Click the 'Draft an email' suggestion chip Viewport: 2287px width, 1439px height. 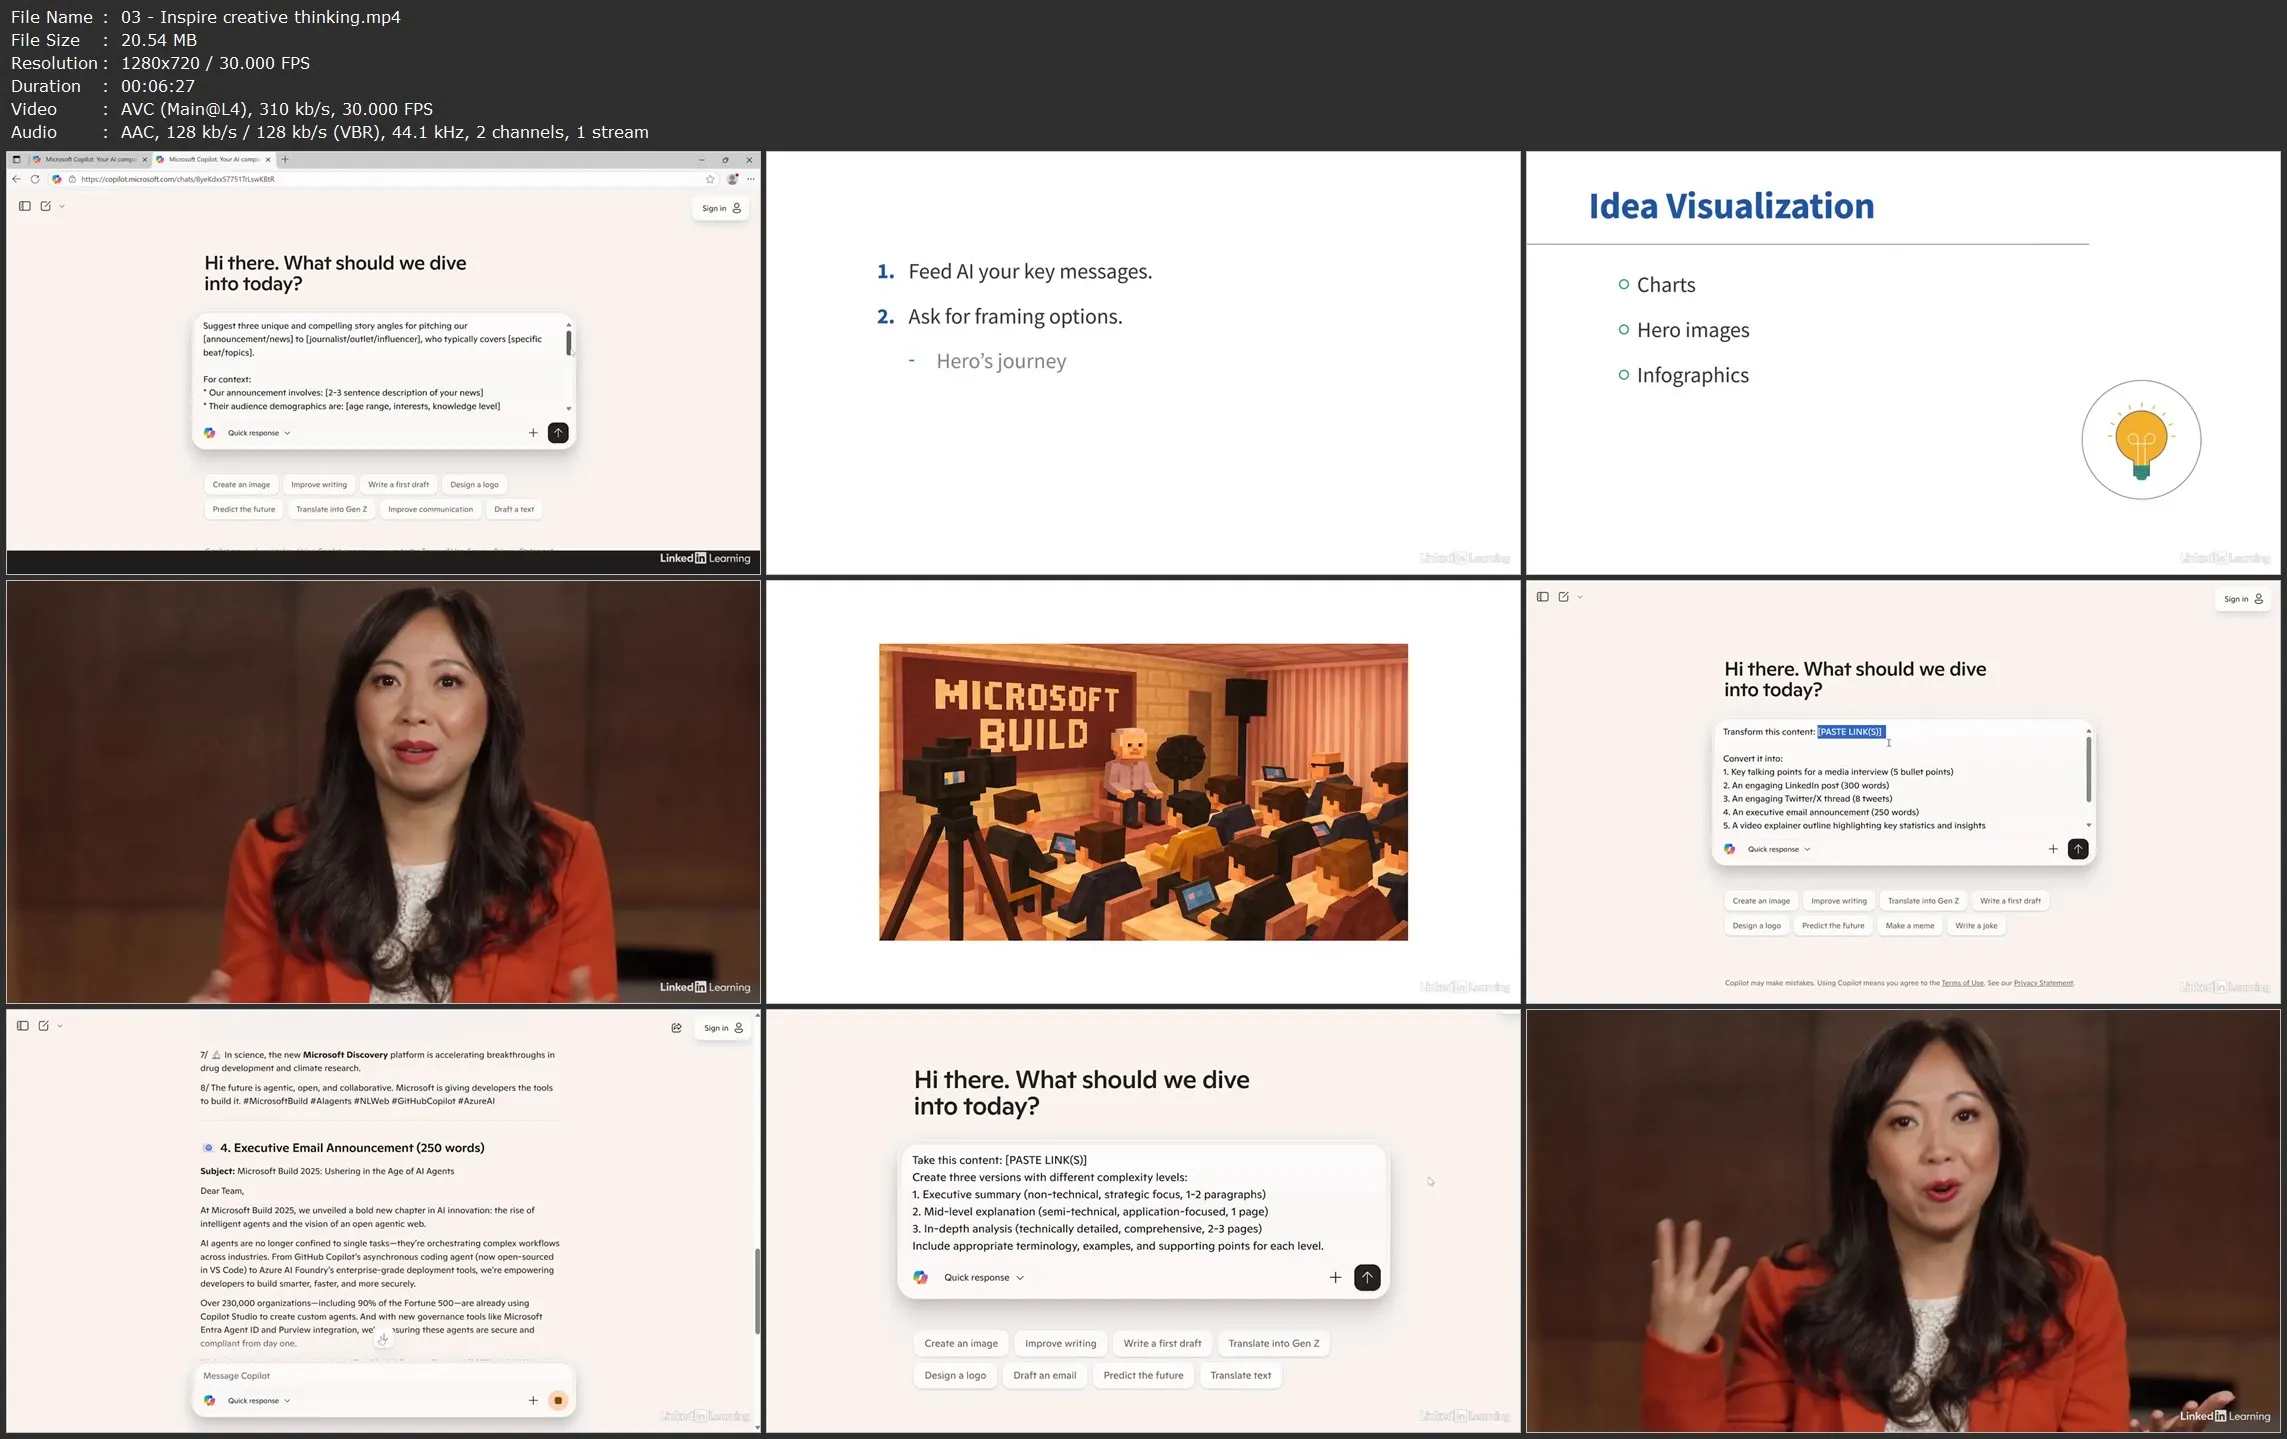[1044, 1376]
